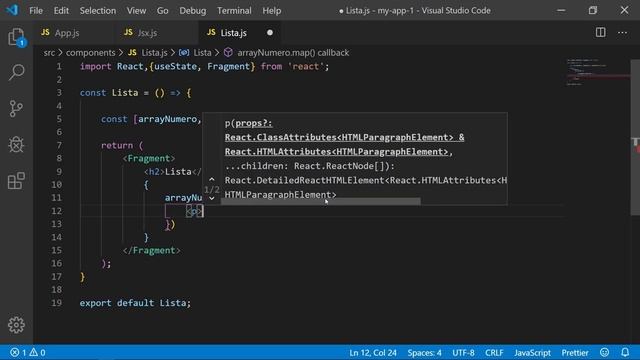Open the feedback smiley icon
The height and width of the screenshot is (360, 640).
click(604, 352)
